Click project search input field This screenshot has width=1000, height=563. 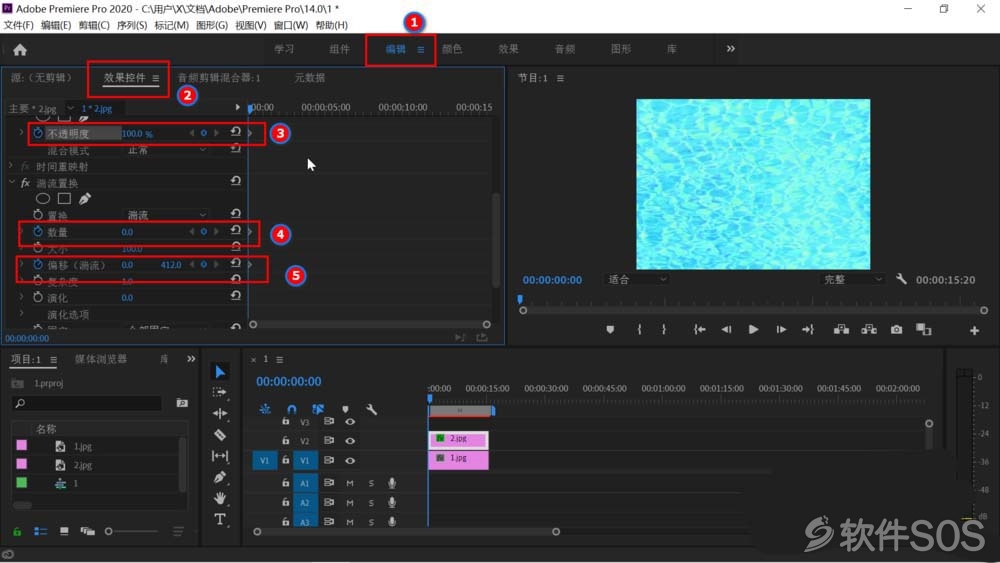click(86, 403)
